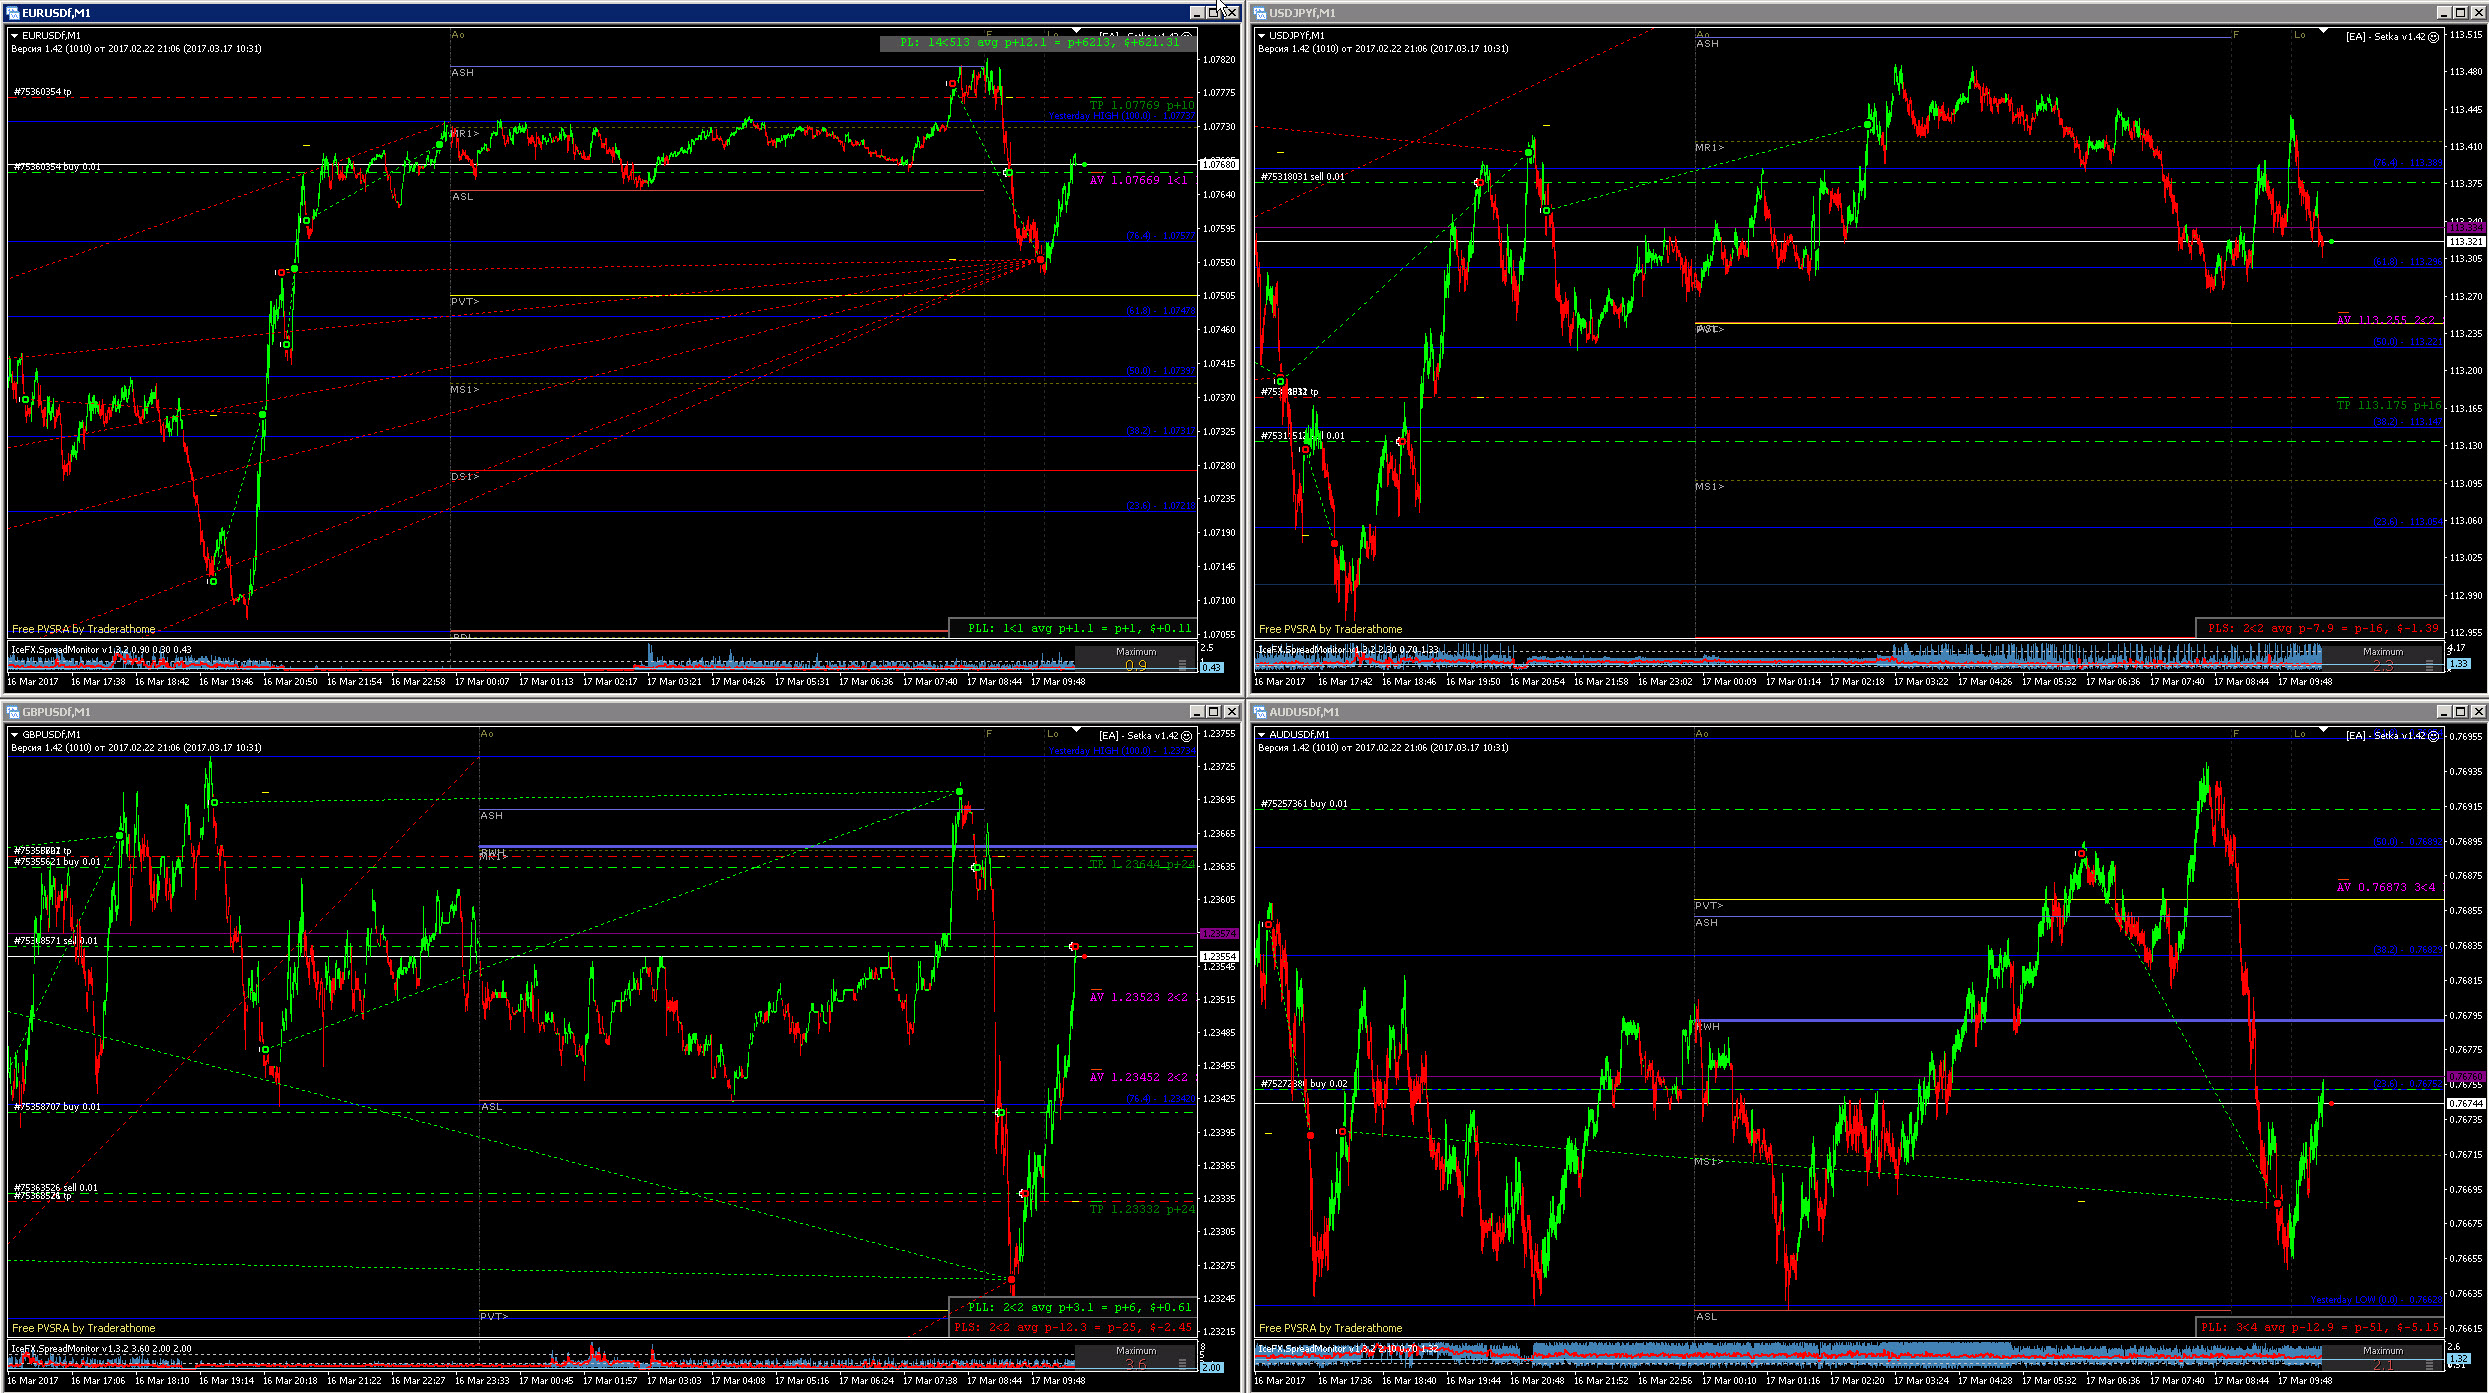The image size is (2489, 1393).
Task: Click the 'Maximum 2.3' spread box
Action: 2382,659
